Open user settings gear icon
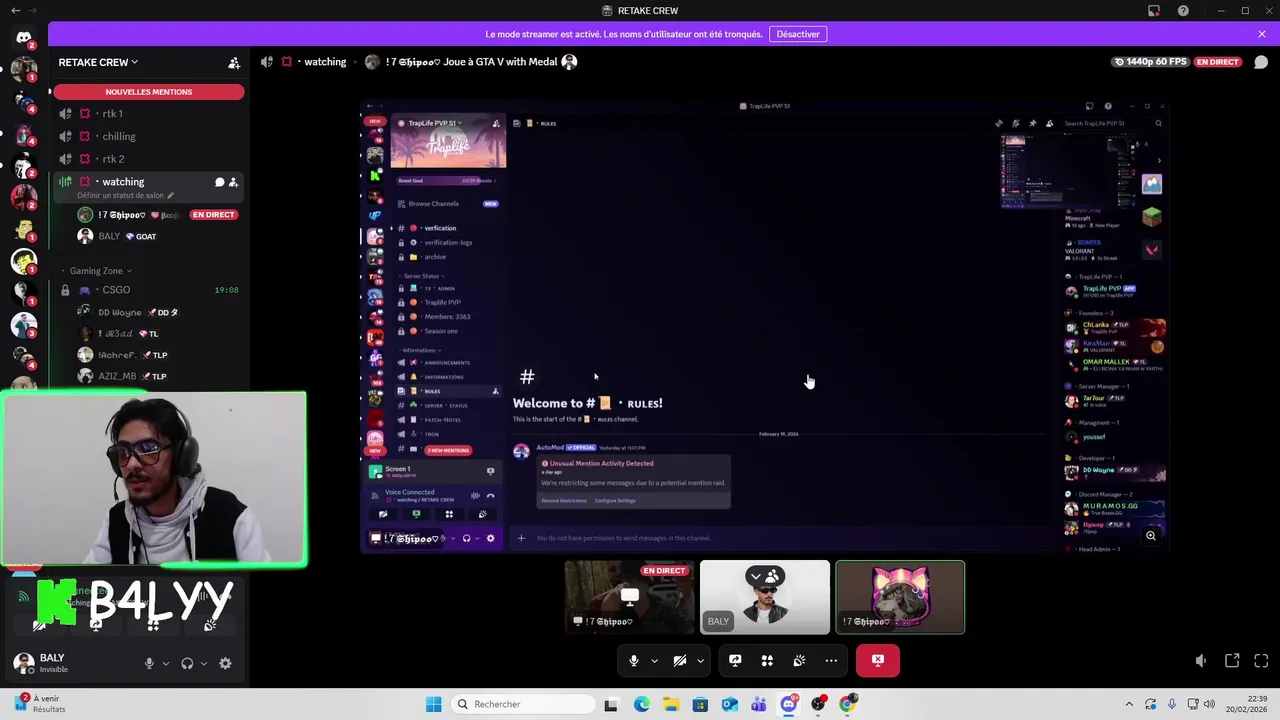Image resolution: width=1280 pixels, height=720 pixels. [225, 663]
